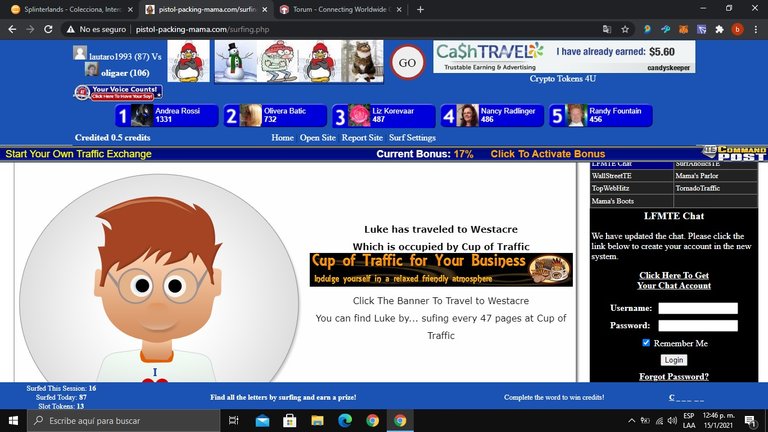Screen dimensions: 768x432
Task: Click To Activate Bonus link
Action: 548,154
